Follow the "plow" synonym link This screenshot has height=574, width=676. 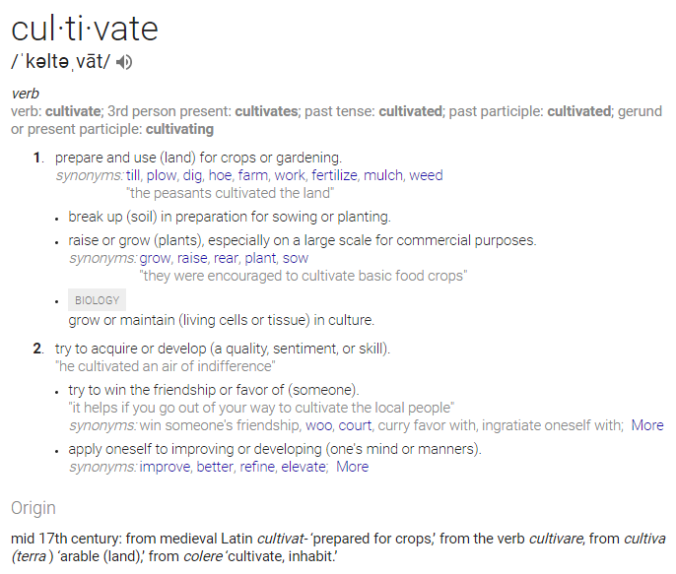[161, 175]
